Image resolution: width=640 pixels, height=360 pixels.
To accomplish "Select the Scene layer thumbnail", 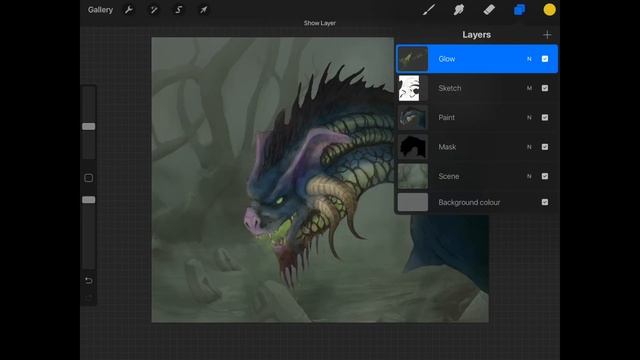I will point(413,176).
